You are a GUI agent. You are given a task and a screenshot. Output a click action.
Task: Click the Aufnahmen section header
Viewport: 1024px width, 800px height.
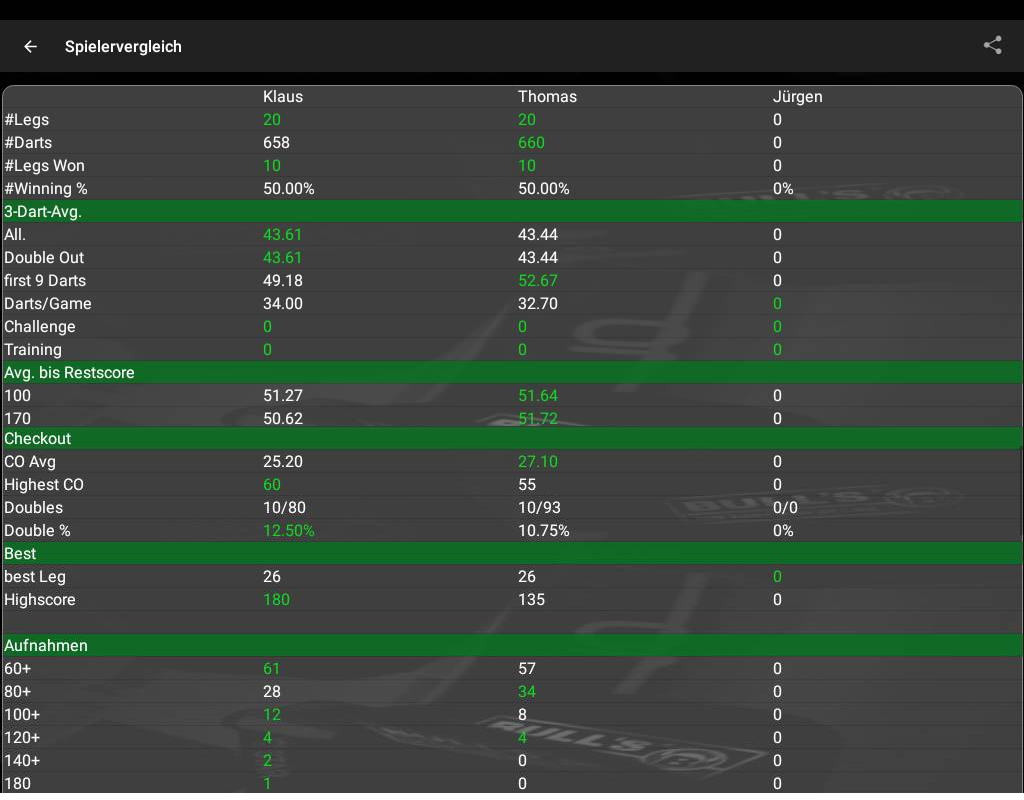(x=46, y=646)
